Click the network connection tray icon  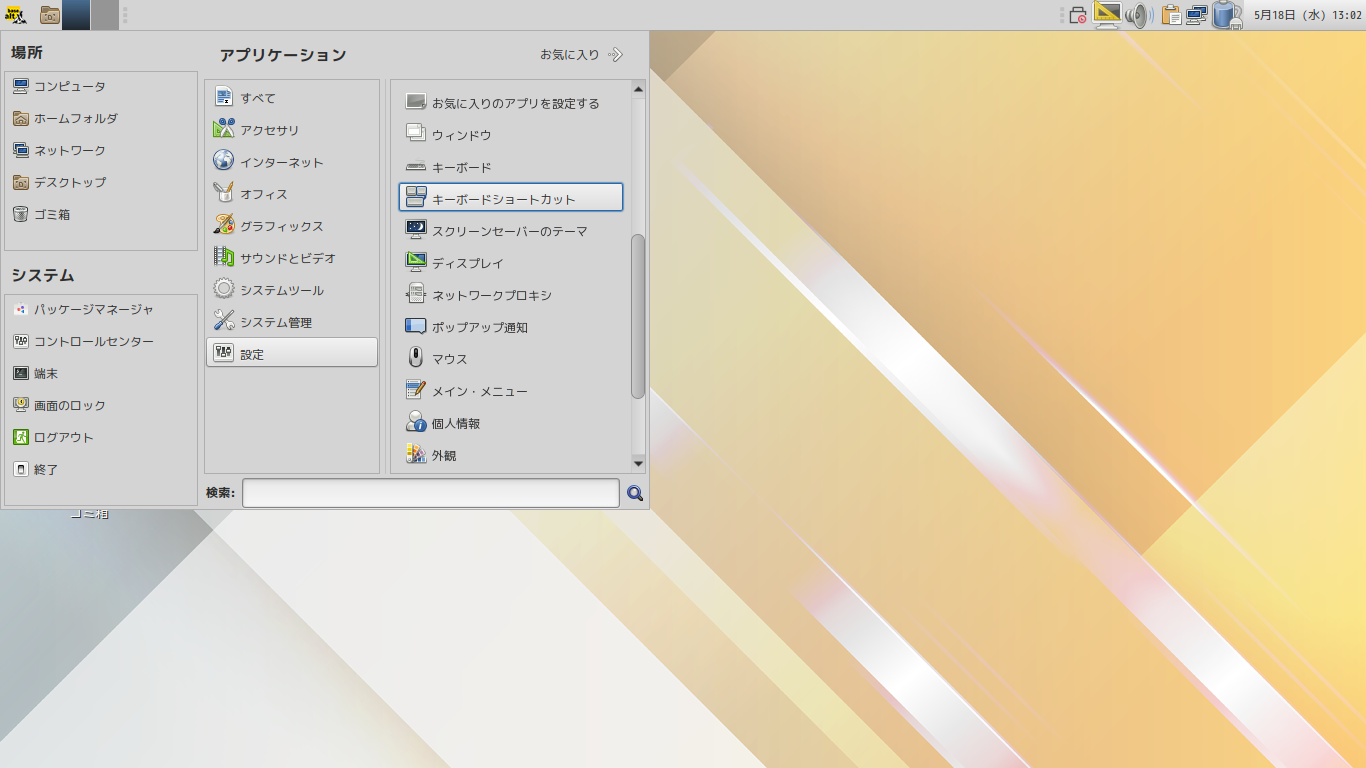tap(1196, 15)
